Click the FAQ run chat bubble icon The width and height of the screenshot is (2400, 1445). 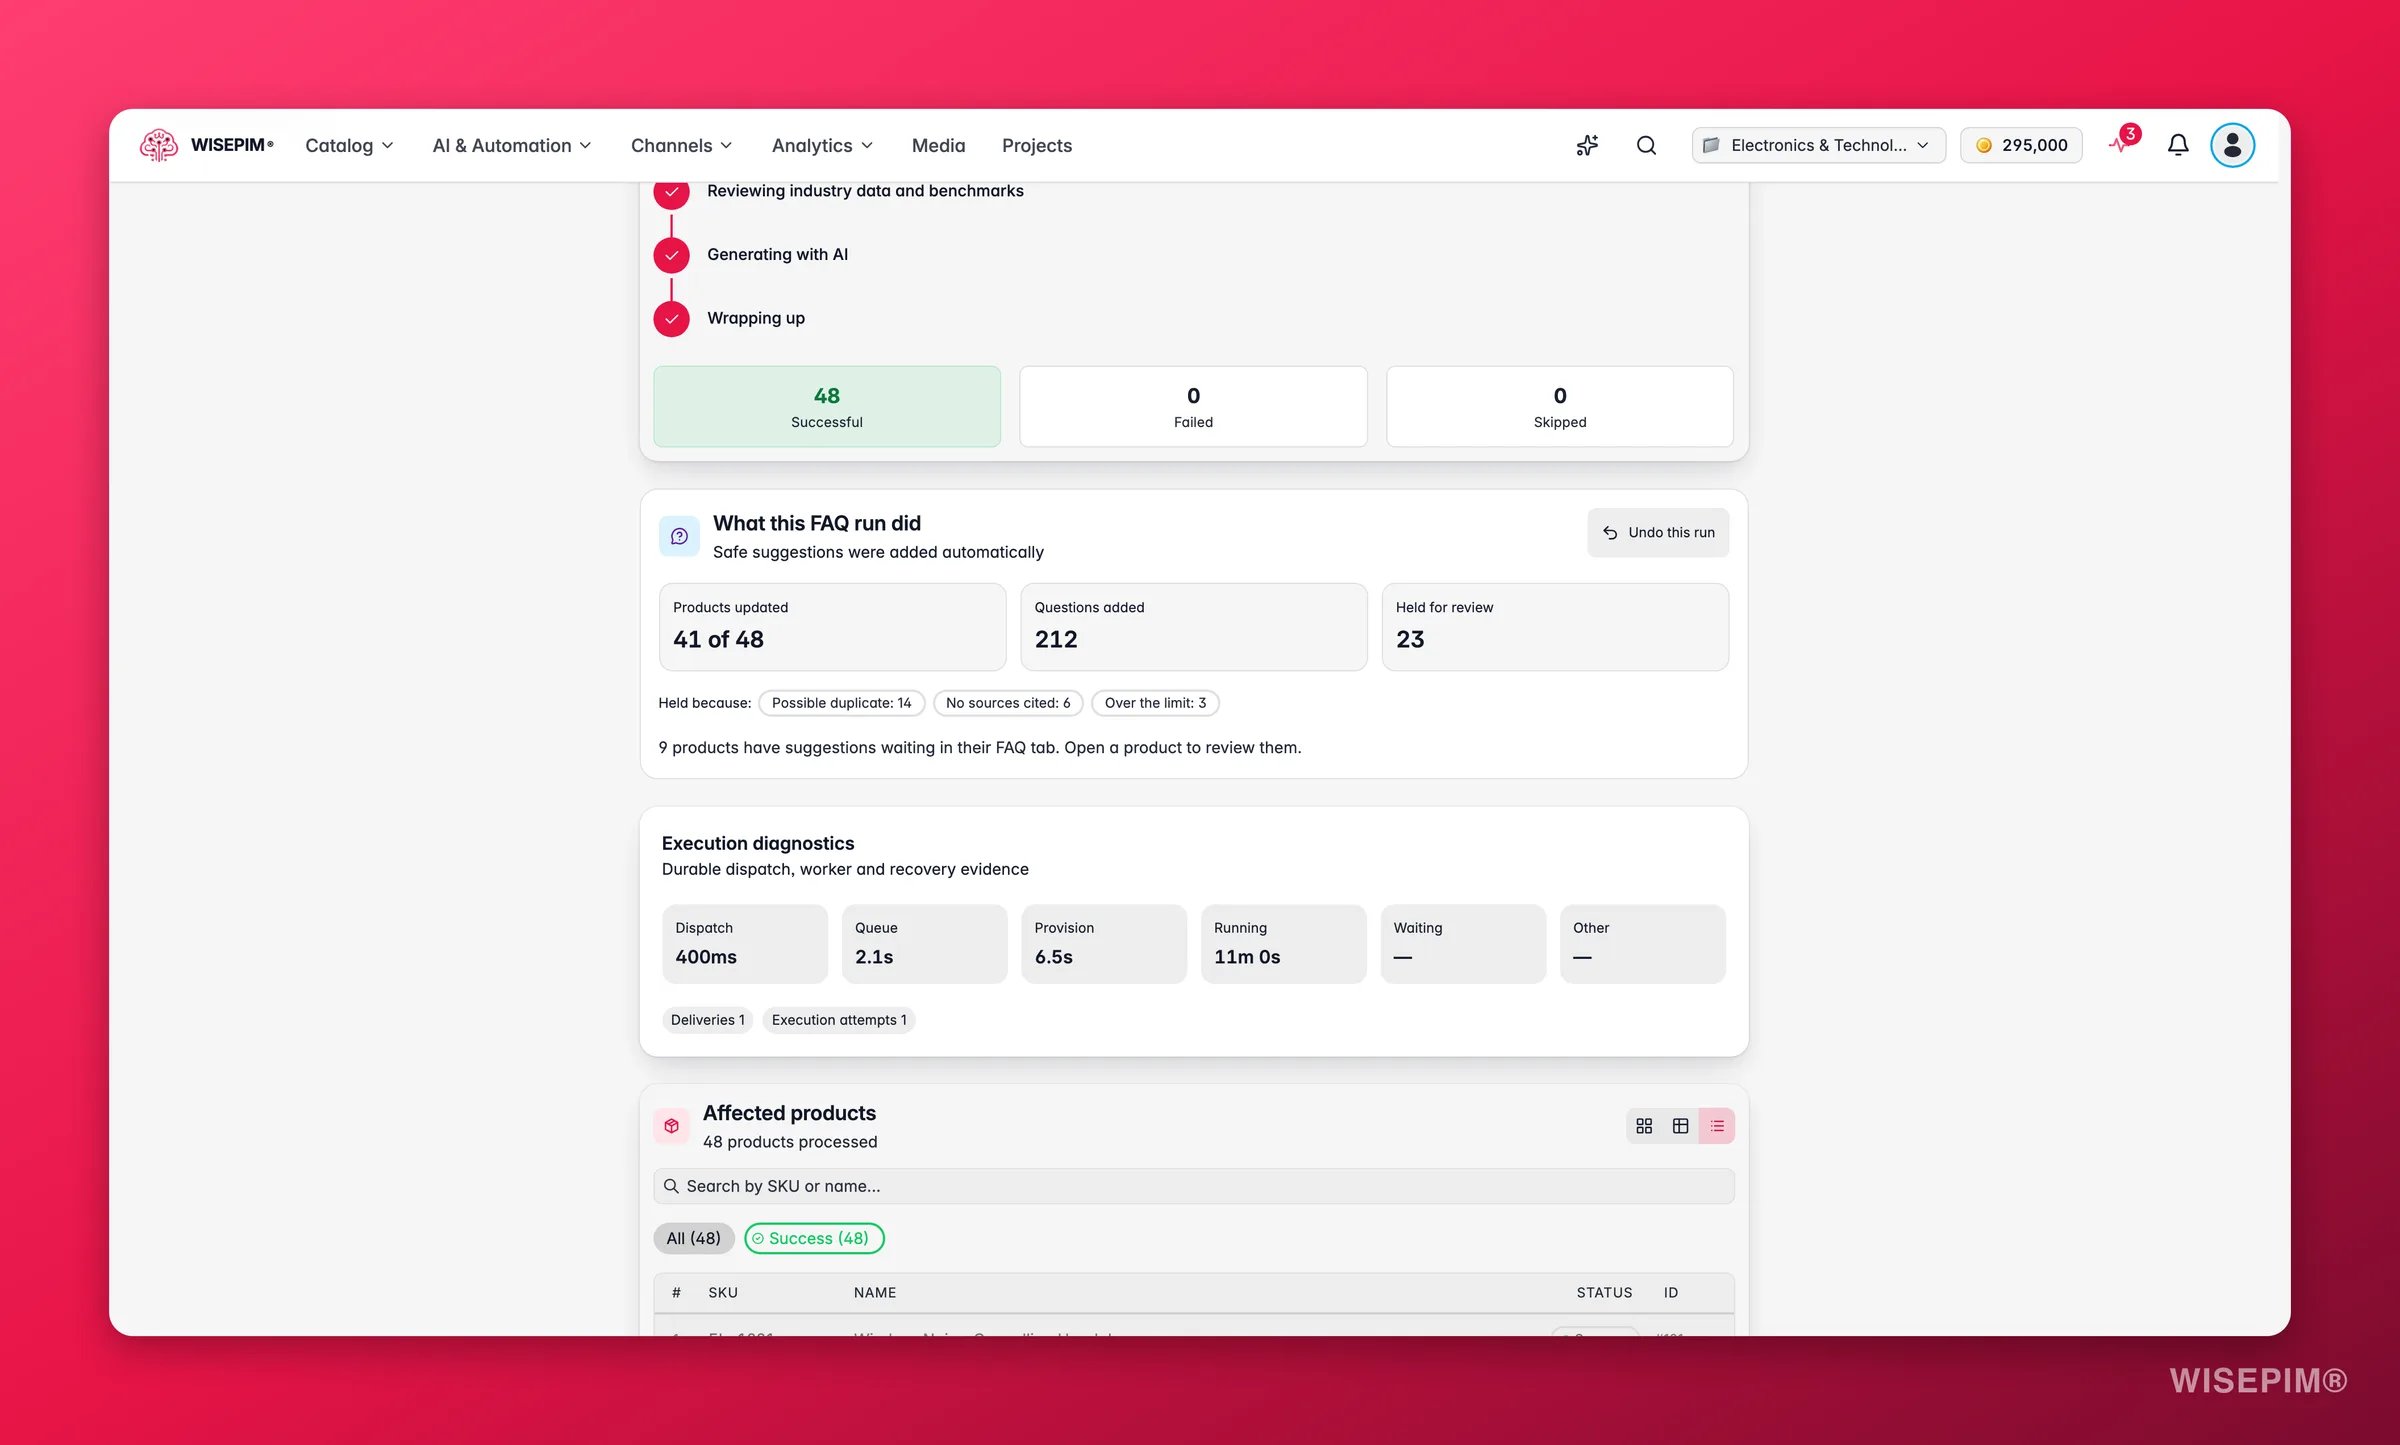679,536
